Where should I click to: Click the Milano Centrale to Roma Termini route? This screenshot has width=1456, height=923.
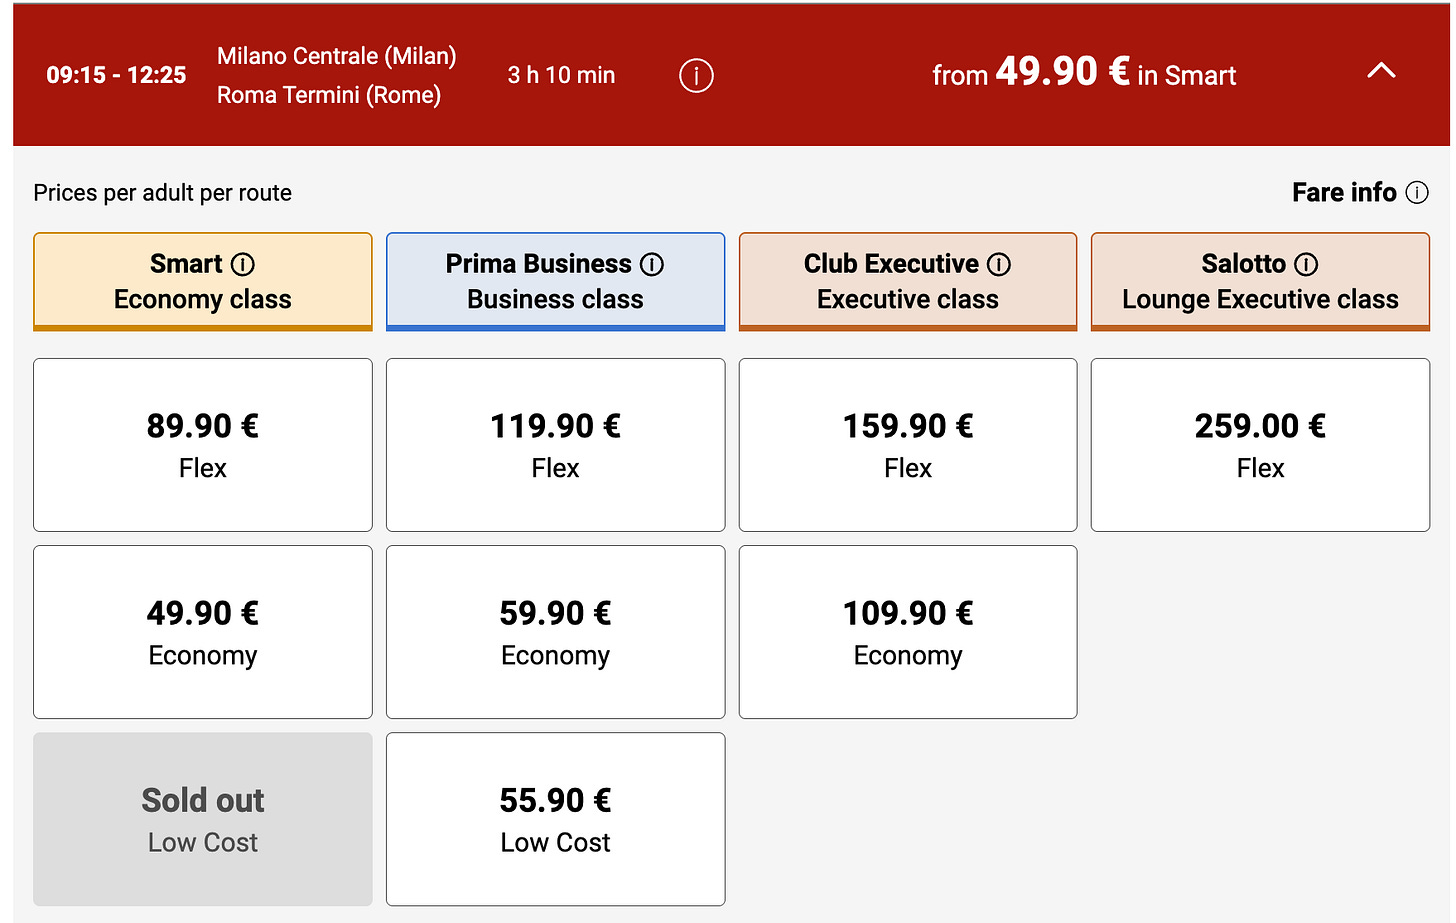click(x=335, y=75)
